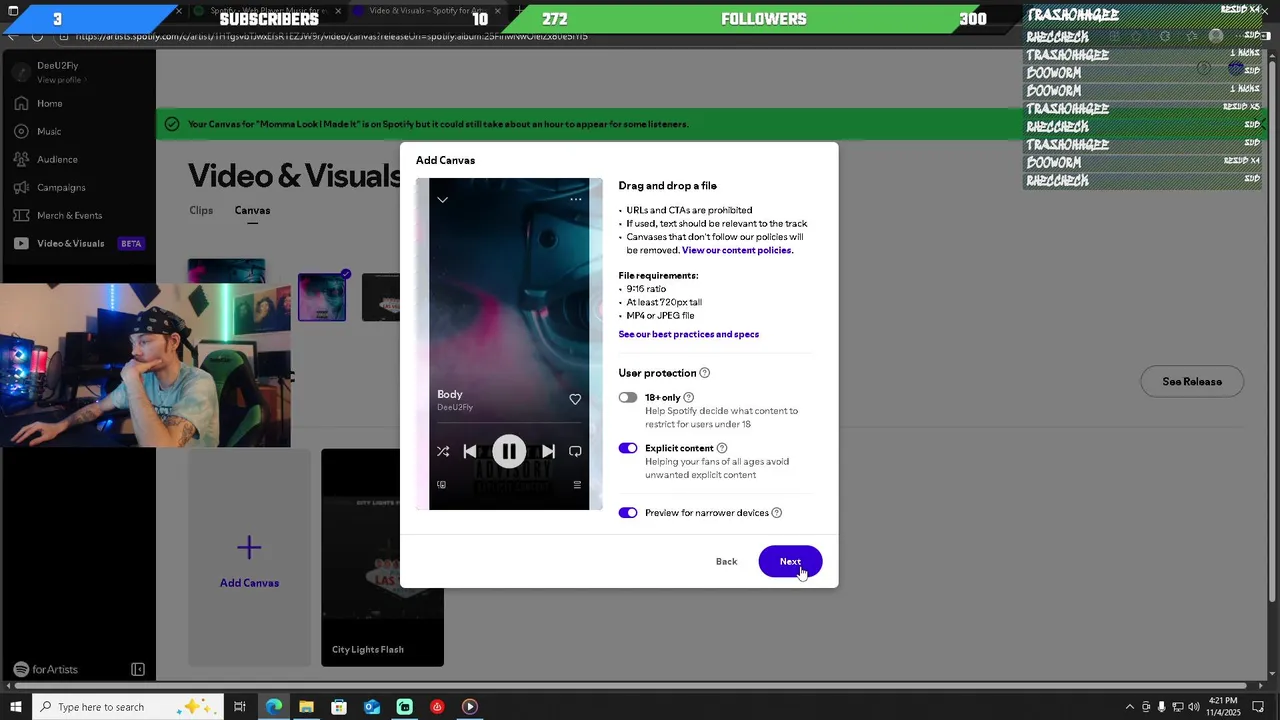Click the Back button in Add Canvas
The width and height of the screenshot is (1280, 720).
point(726,561)
